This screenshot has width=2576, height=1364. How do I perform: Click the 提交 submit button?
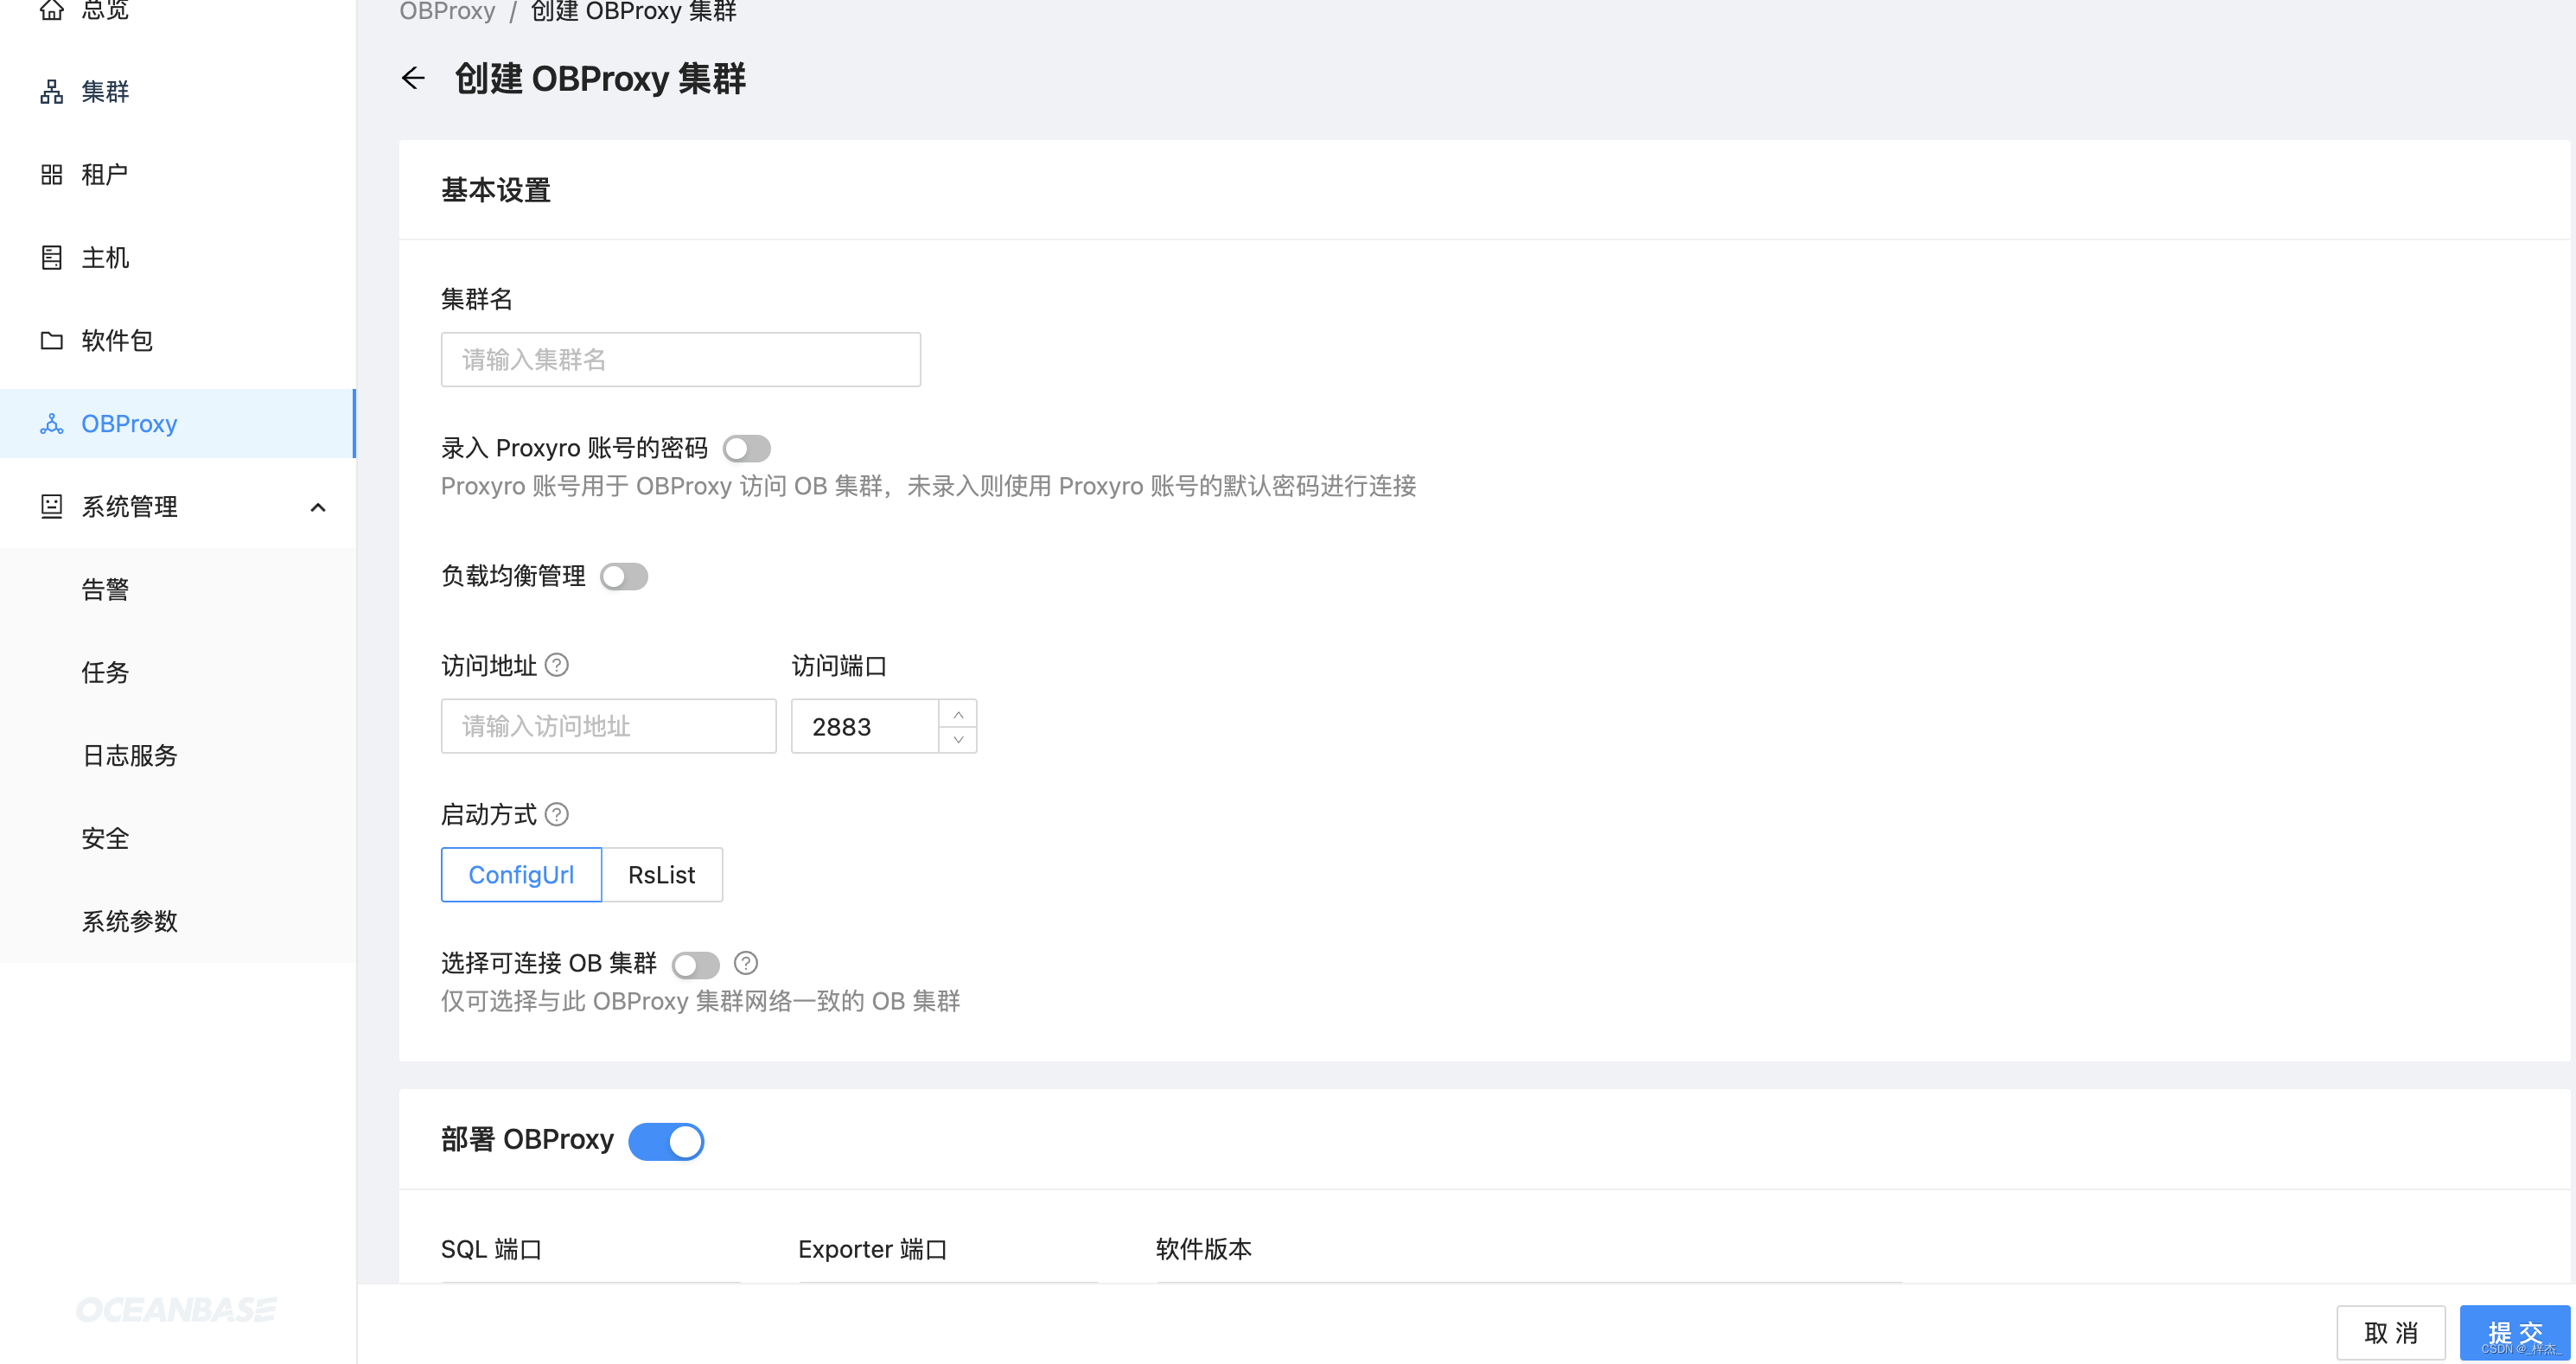tap(2514, 1332)
